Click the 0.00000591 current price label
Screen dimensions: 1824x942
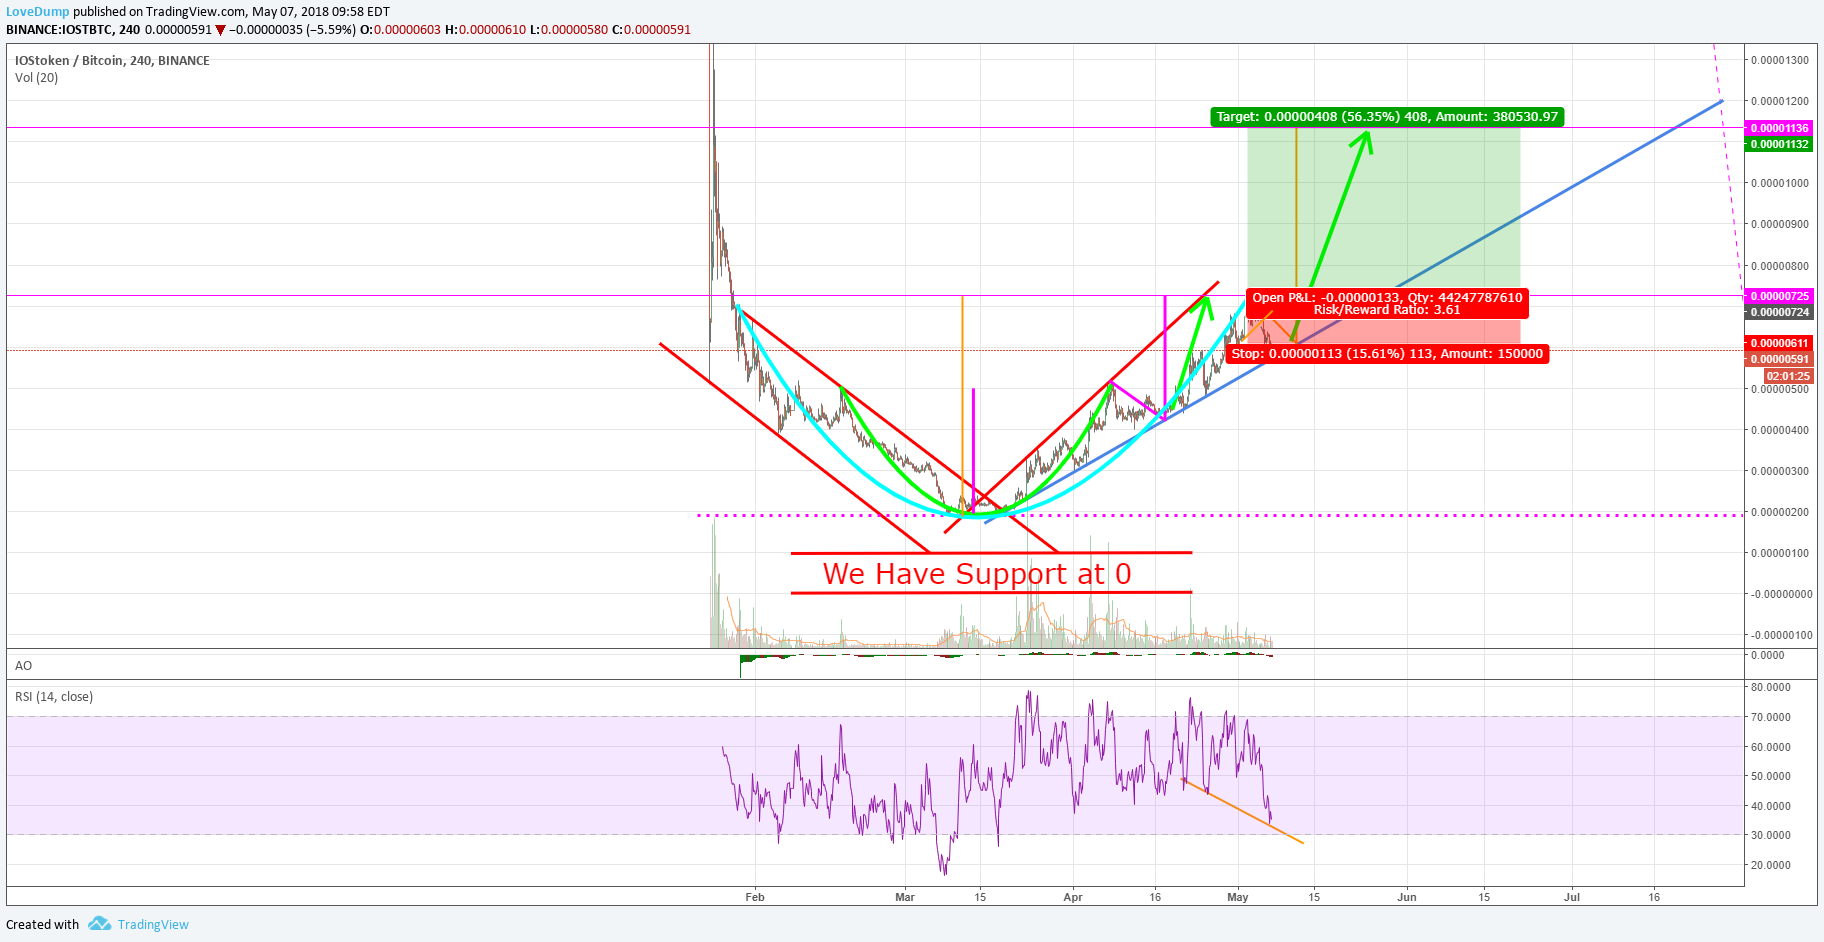coord(1779,359)
